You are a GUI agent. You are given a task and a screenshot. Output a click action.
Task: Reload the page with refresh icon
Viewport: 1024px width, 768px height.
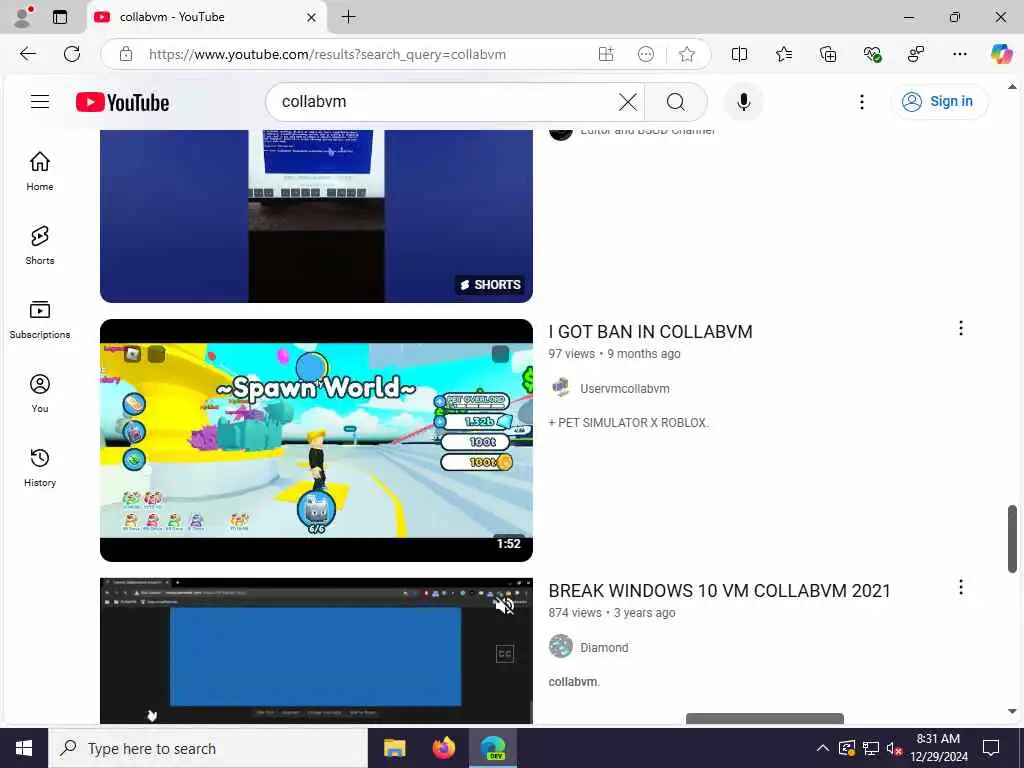coord(72,54)
